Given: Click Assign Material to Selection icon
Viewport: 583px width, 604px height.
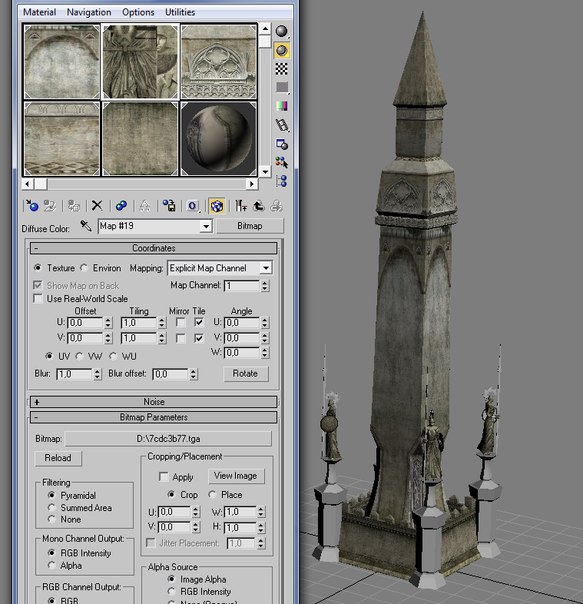Looking at the screenshot, I should click(x=74, y=206).
